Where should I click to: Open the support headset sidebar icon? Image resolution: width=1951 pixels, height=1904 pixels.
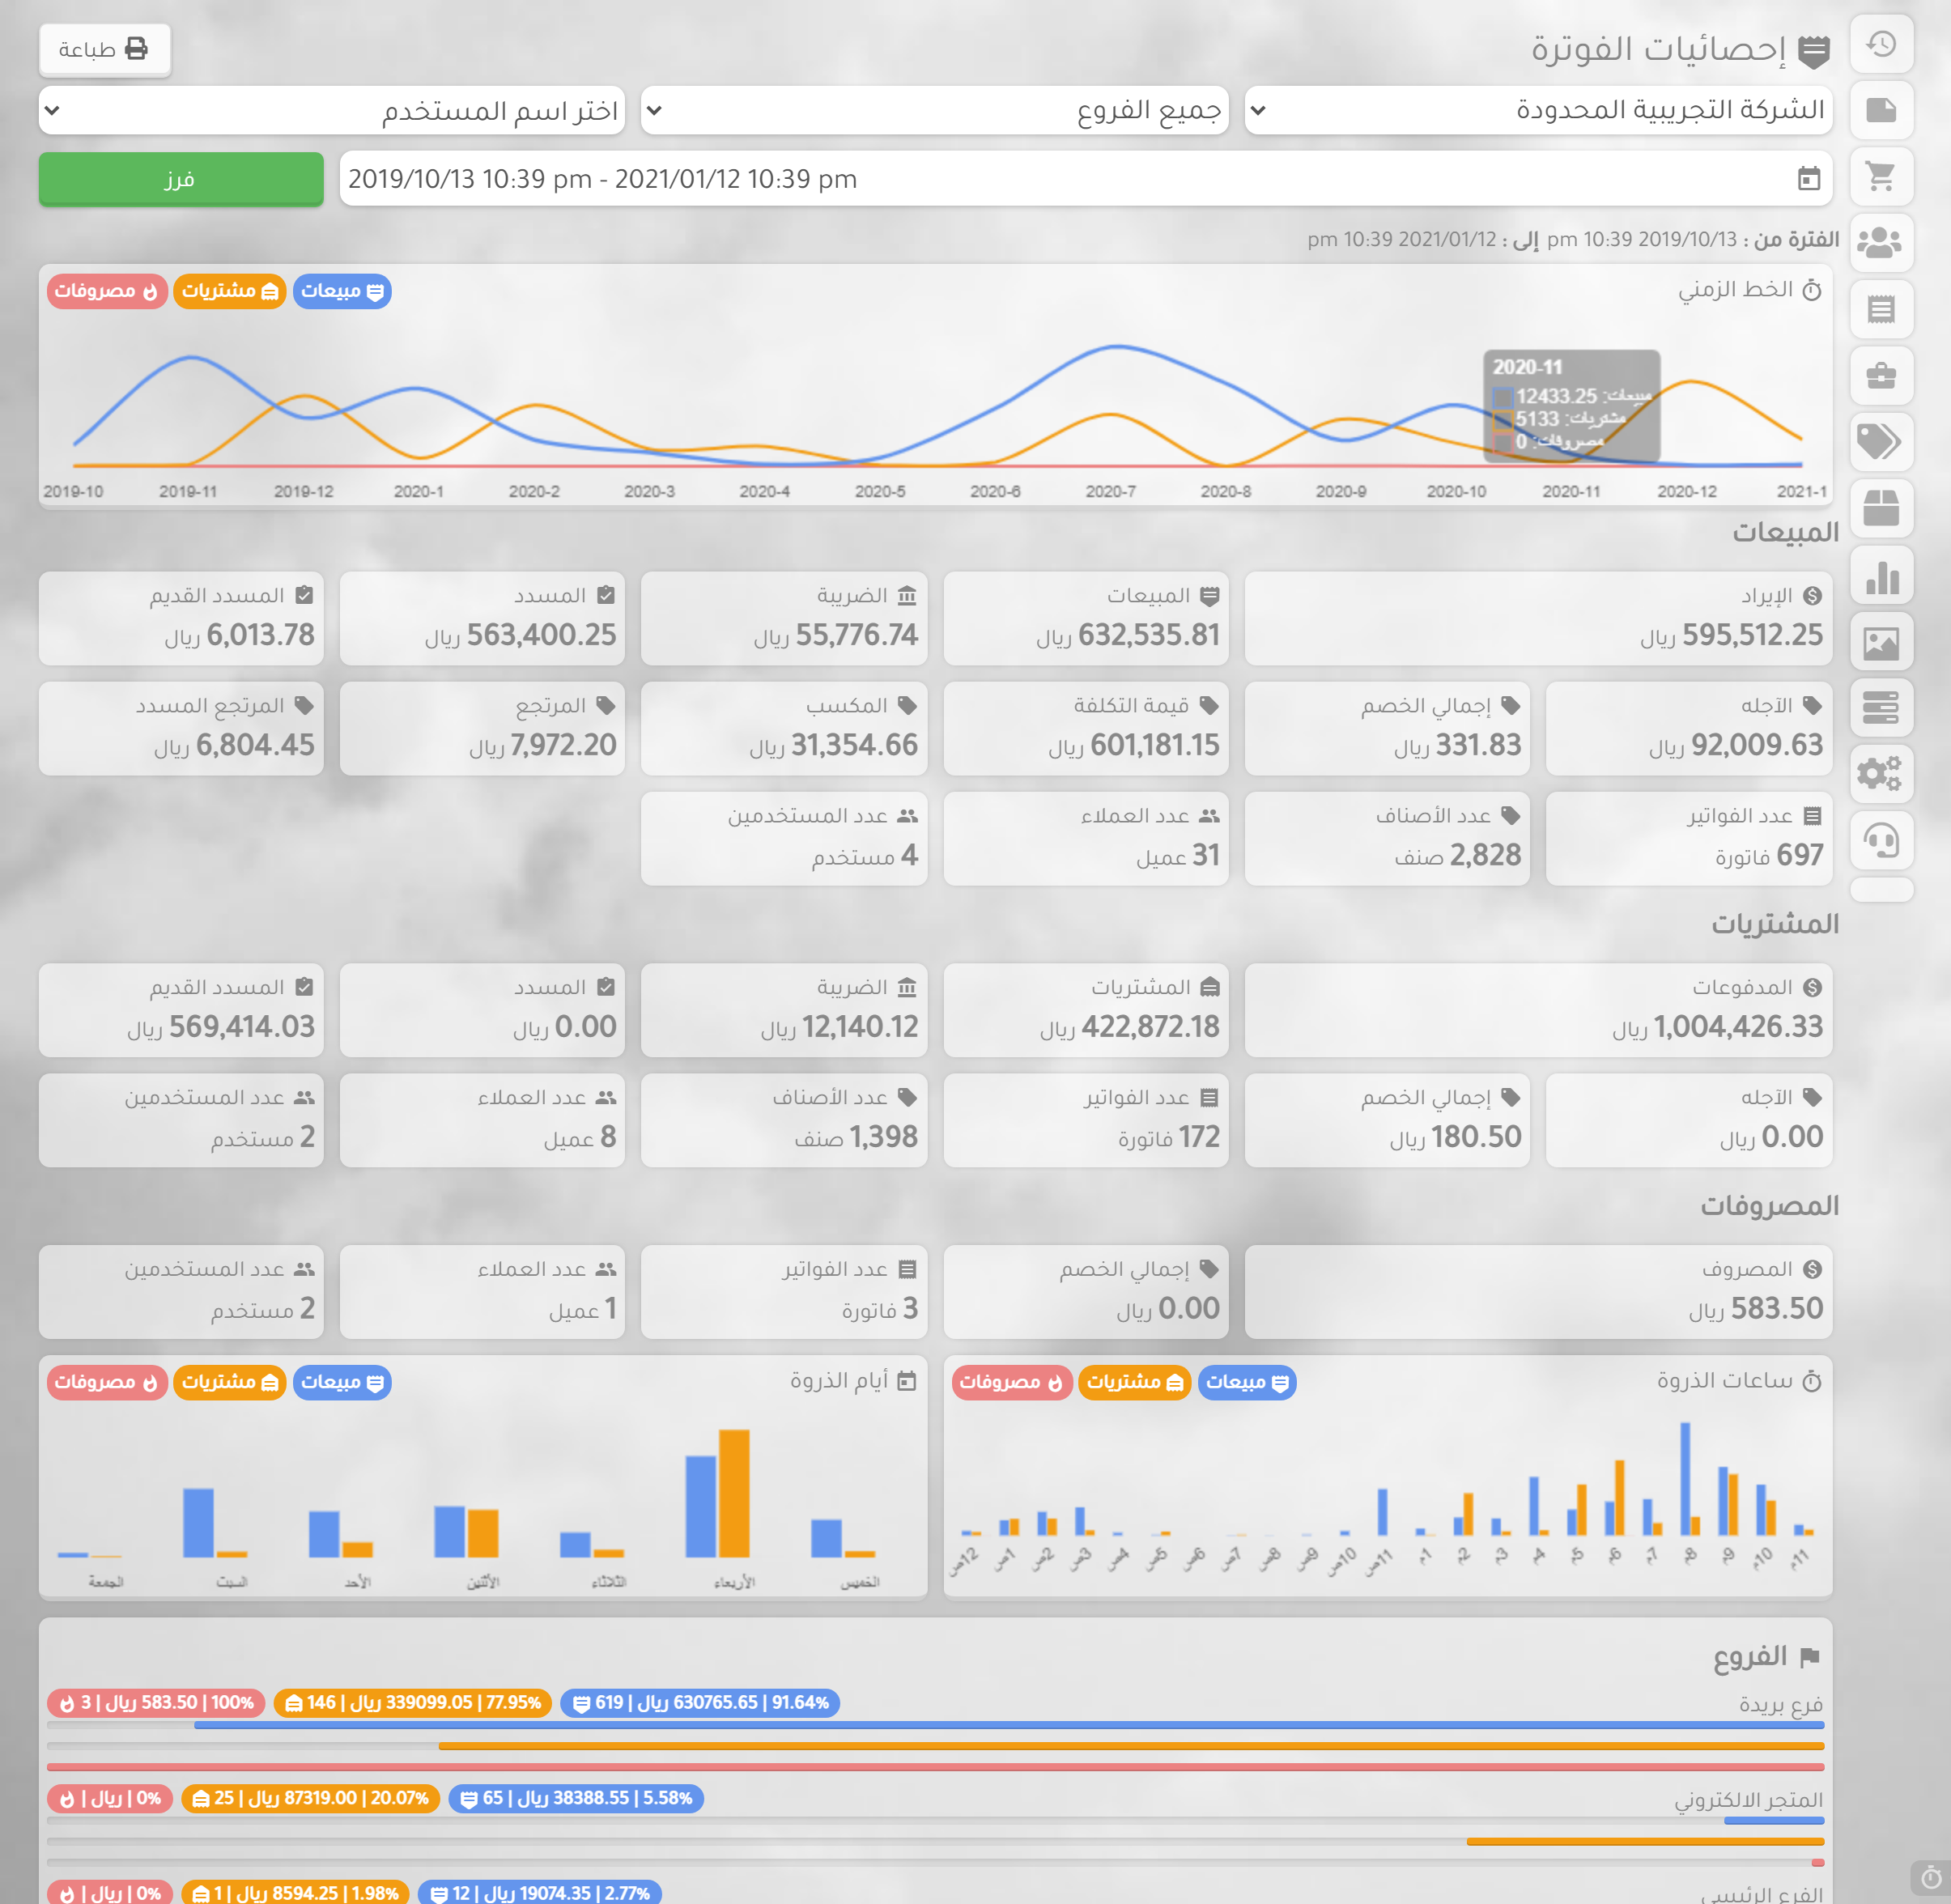point(1881,840)
